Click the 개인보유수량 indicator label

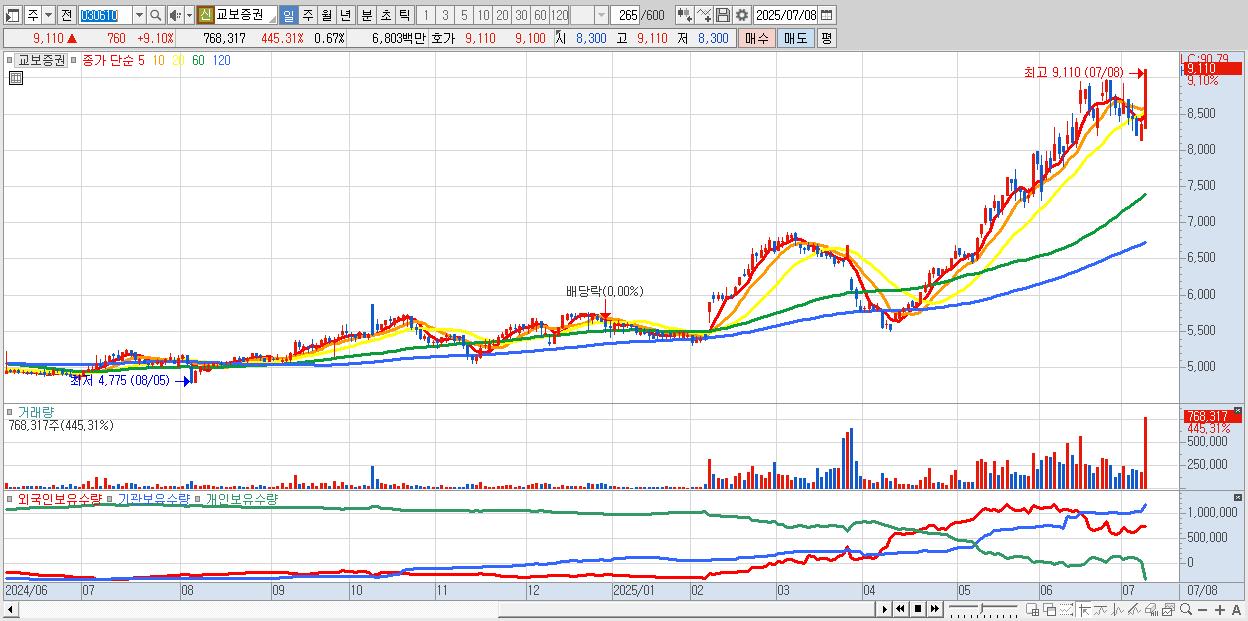pos(242,498)
